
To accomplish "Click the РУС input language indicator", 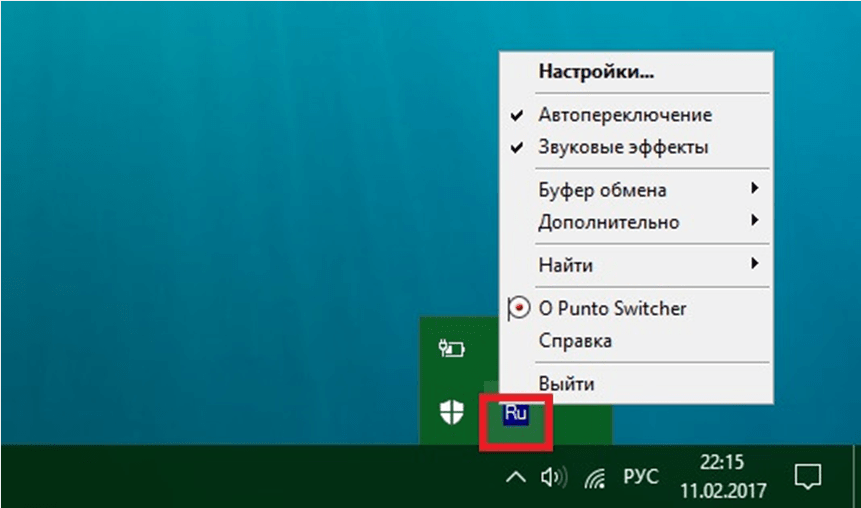I will coord(641,477).
